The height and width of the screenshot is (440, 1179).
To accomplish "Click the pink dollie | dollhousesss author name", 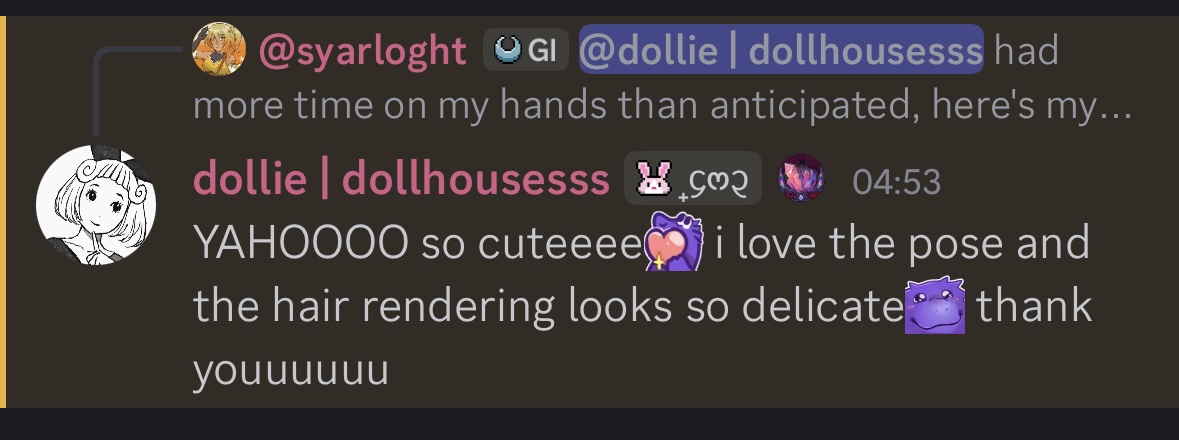I will click(402, 179).
